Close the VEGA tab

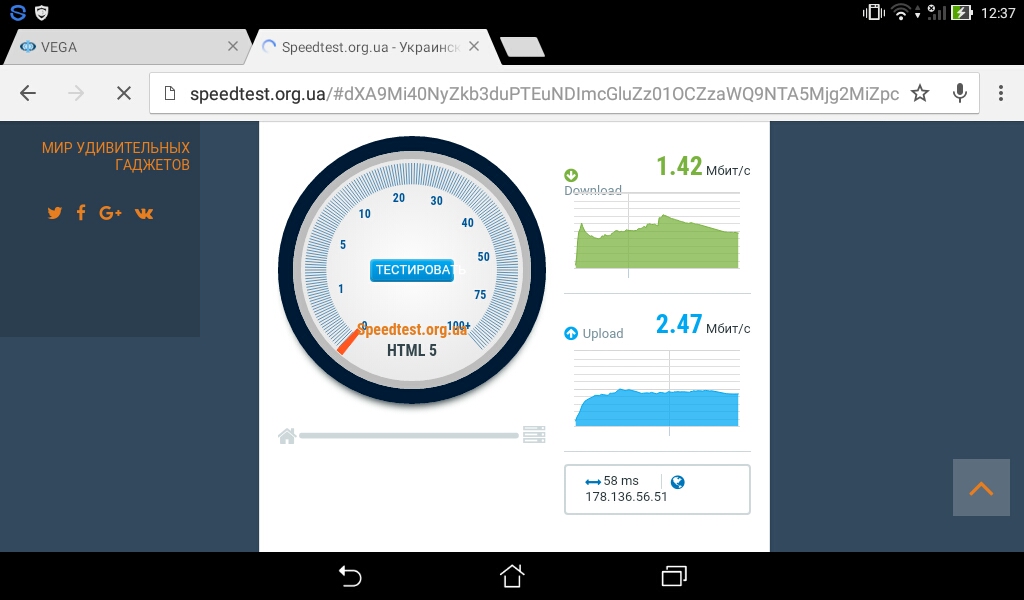pos(232,46)
